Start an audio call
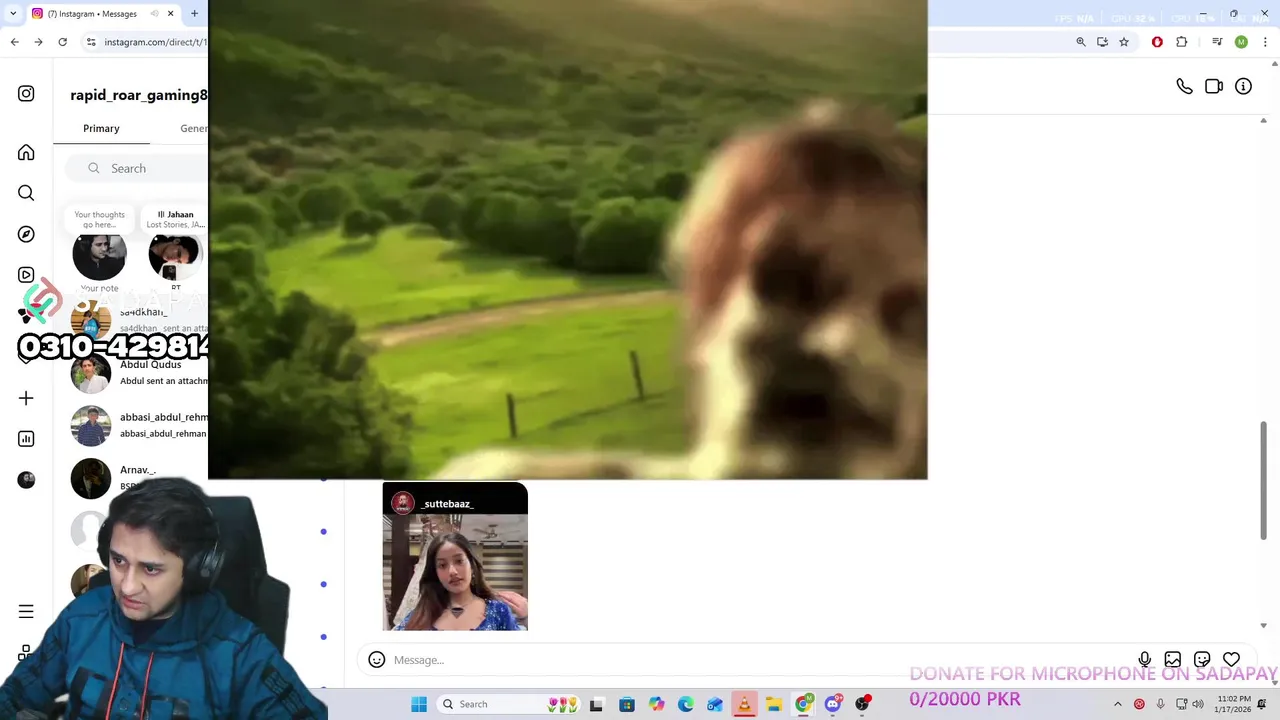This screenshot has width=1280, height=720. pyautogui.click(x=1184, y=86)
